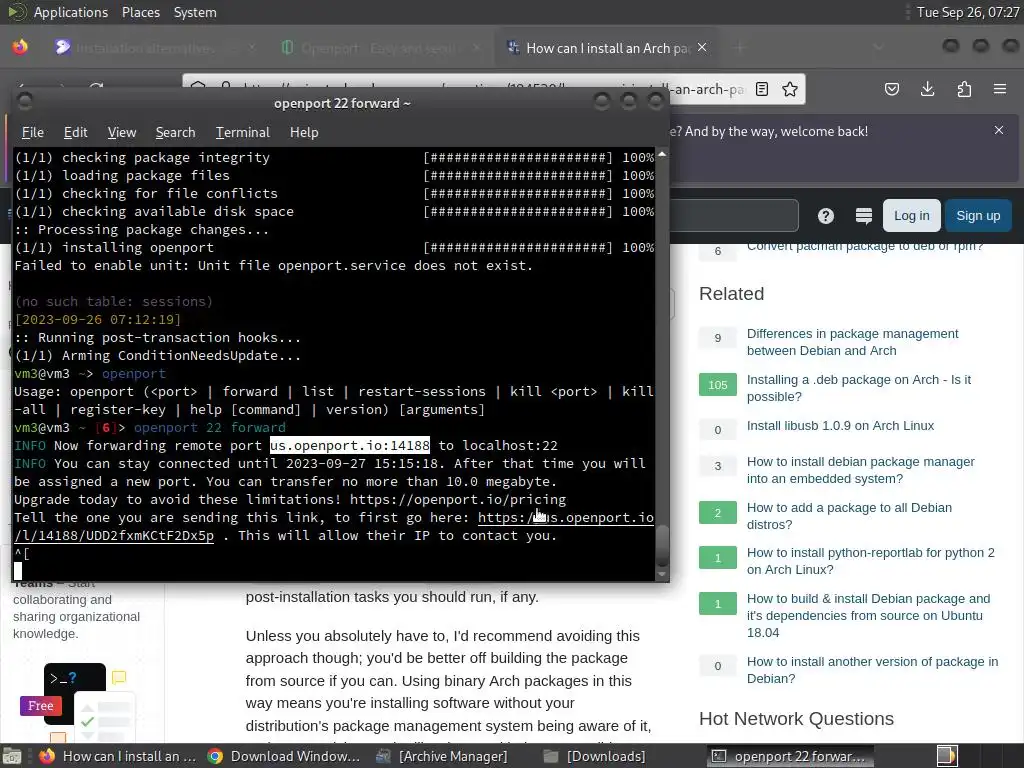Open the Terminal menu in terminal window
This screenshot has width=1024, height=768.
coord(242,132)
